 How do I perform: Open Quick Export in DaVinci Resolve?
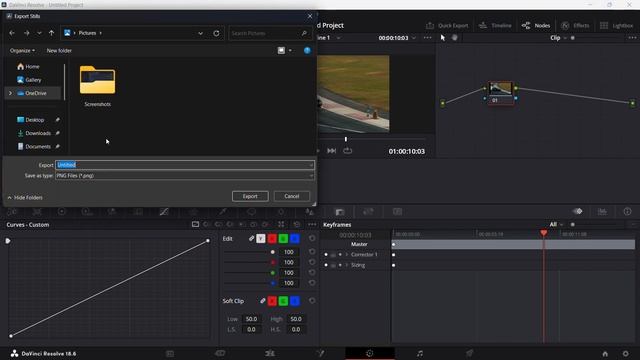pyautogui.click(x=447, y=25)
